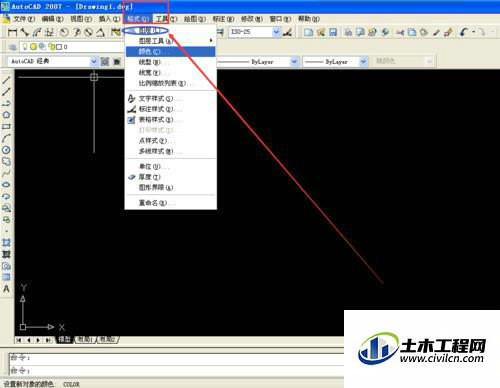500x388 pixels.
Task: Open the linetype ByLayer dropdown
Action: click(294, 62)
